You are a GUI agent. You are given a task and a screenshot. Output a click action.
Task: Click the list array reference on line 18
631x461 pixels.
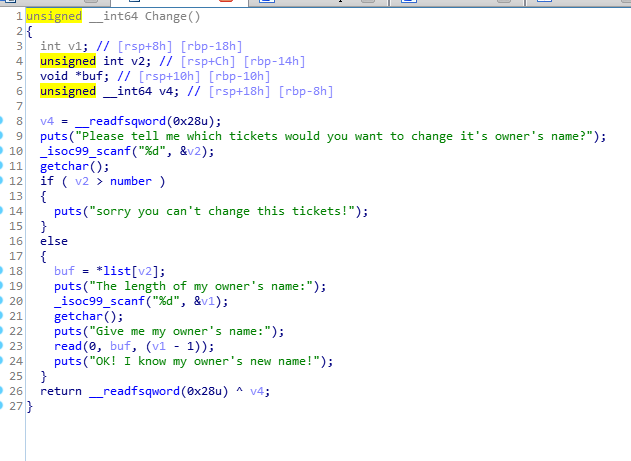pyautogui.click(x=117, y=271)
